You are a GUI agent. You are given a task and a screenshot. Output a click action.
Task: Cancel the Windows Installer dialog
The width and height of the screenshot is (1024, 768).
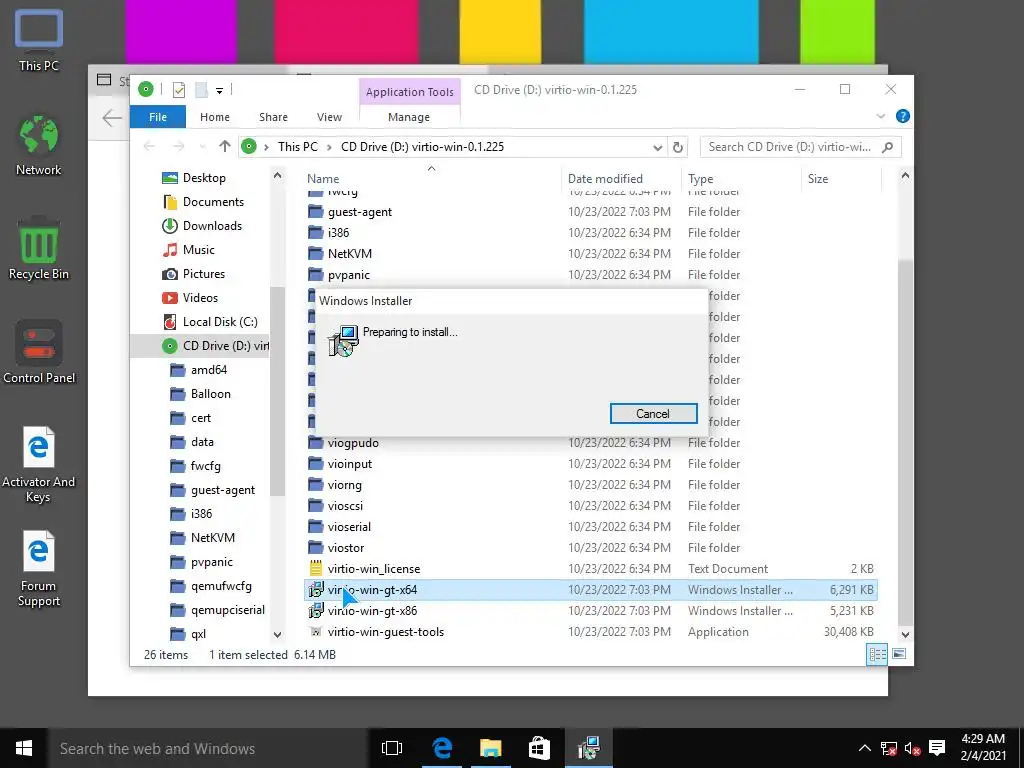click(653, 413)
